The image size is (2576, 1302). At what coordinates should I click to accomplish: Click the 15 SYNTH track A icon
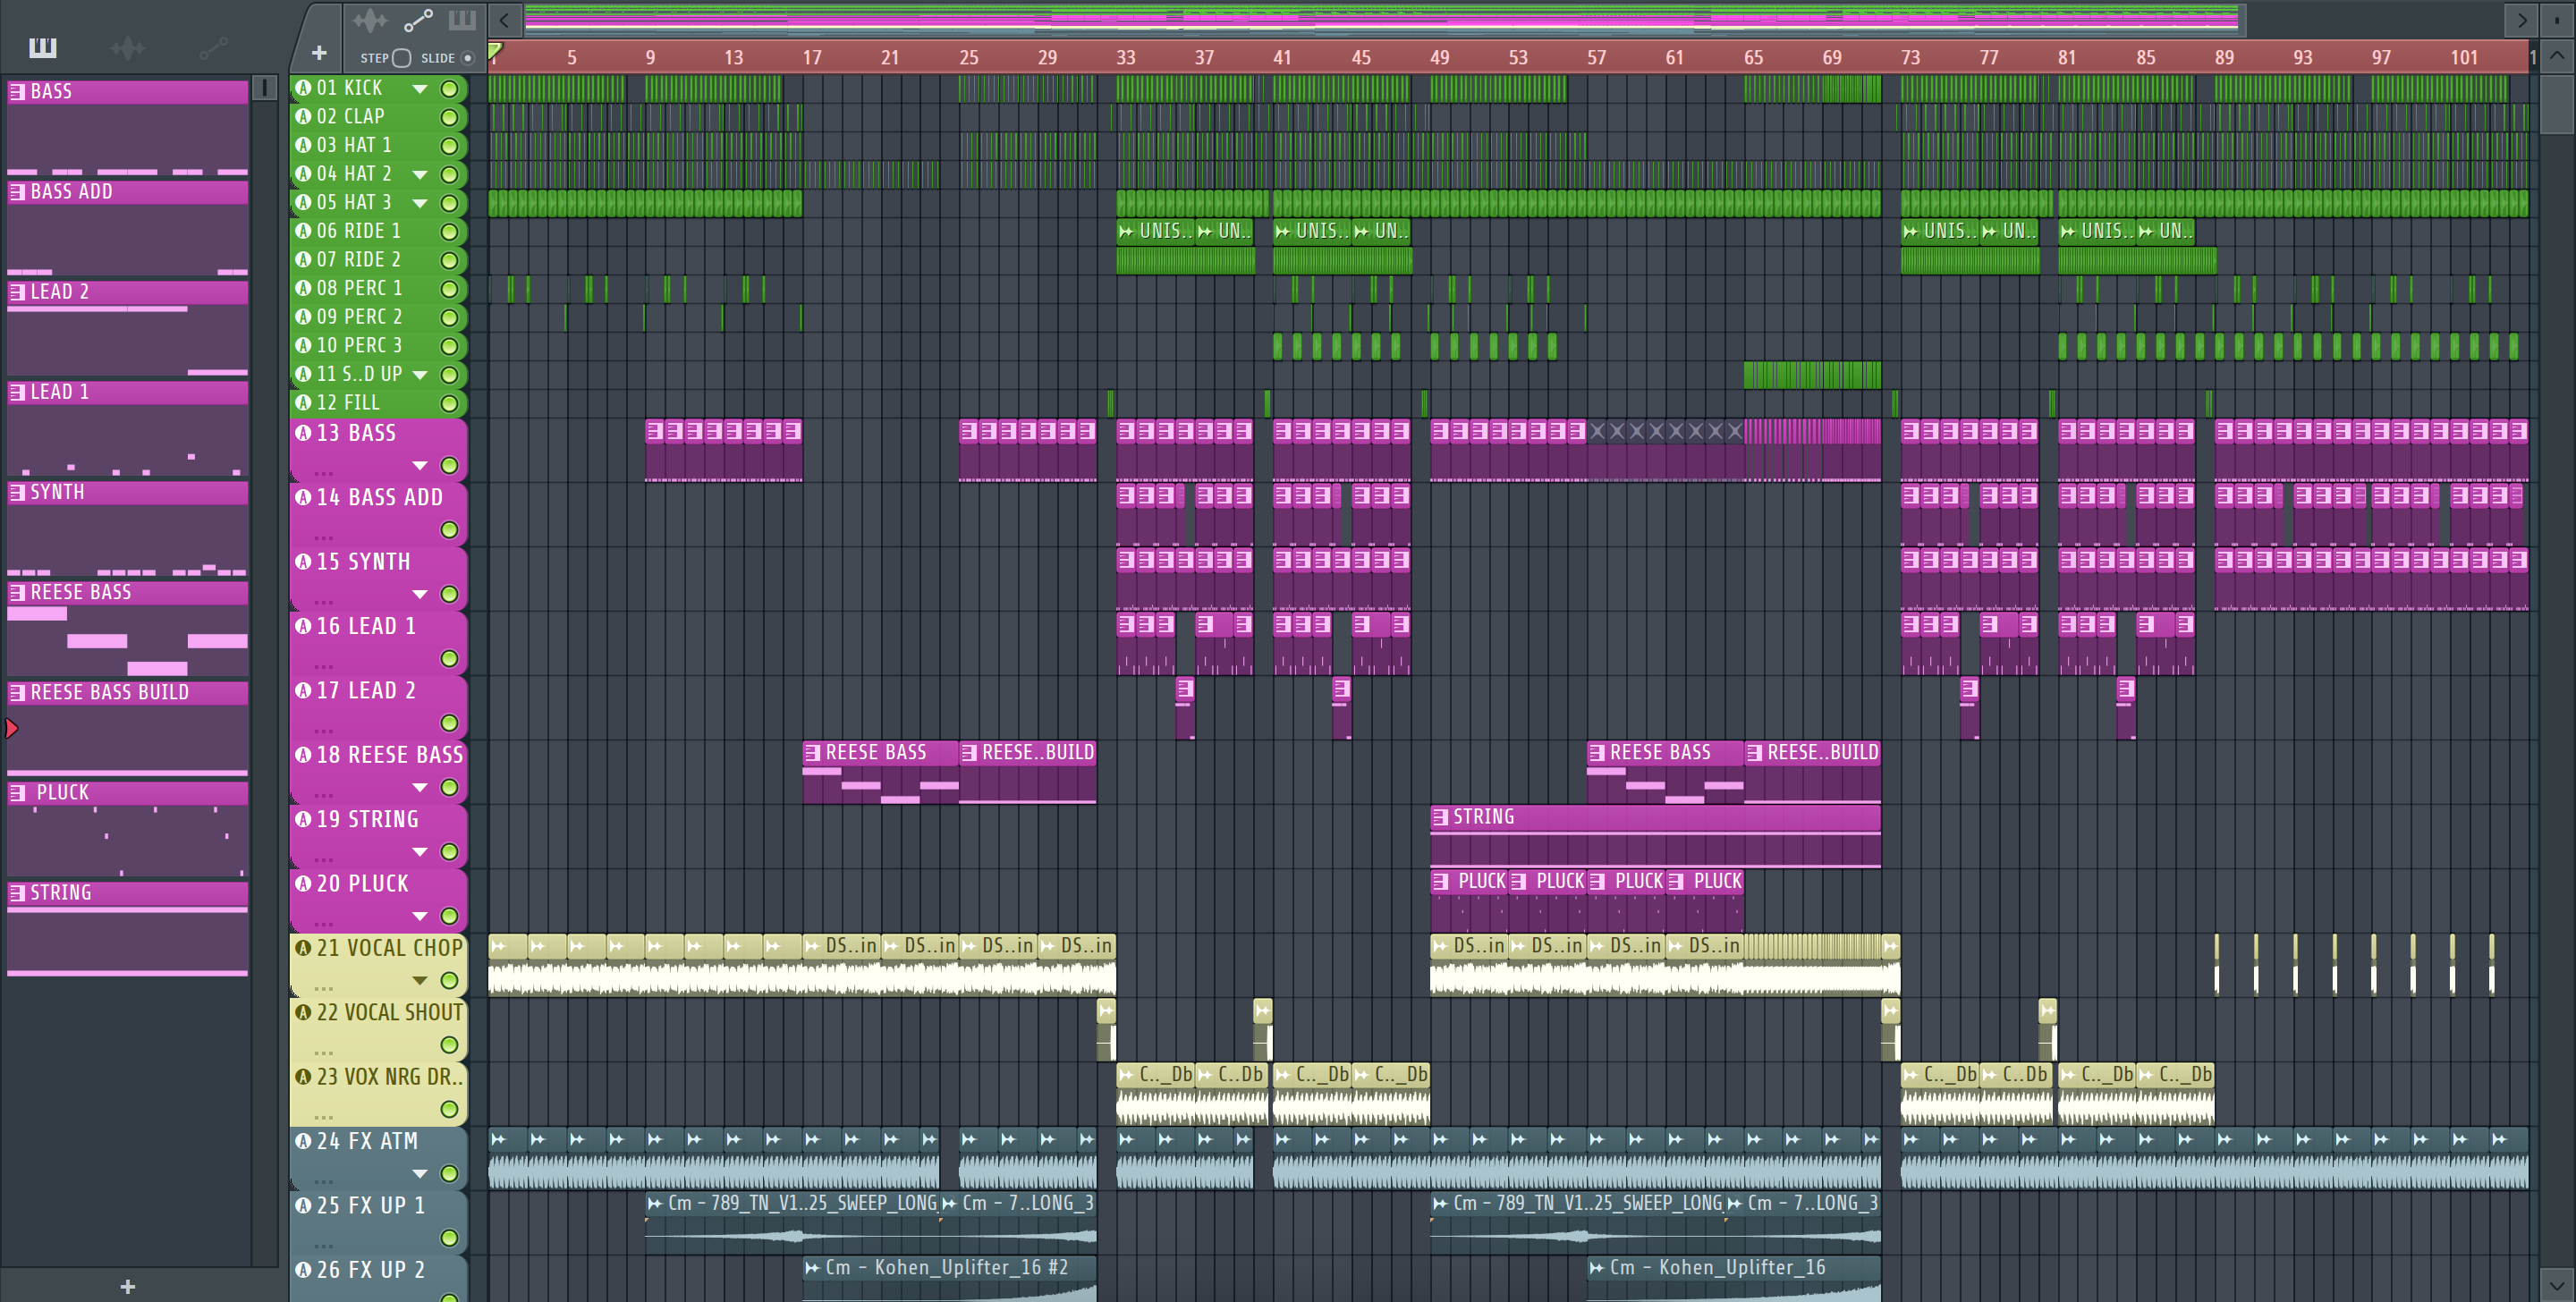click(x=303, y=562)
